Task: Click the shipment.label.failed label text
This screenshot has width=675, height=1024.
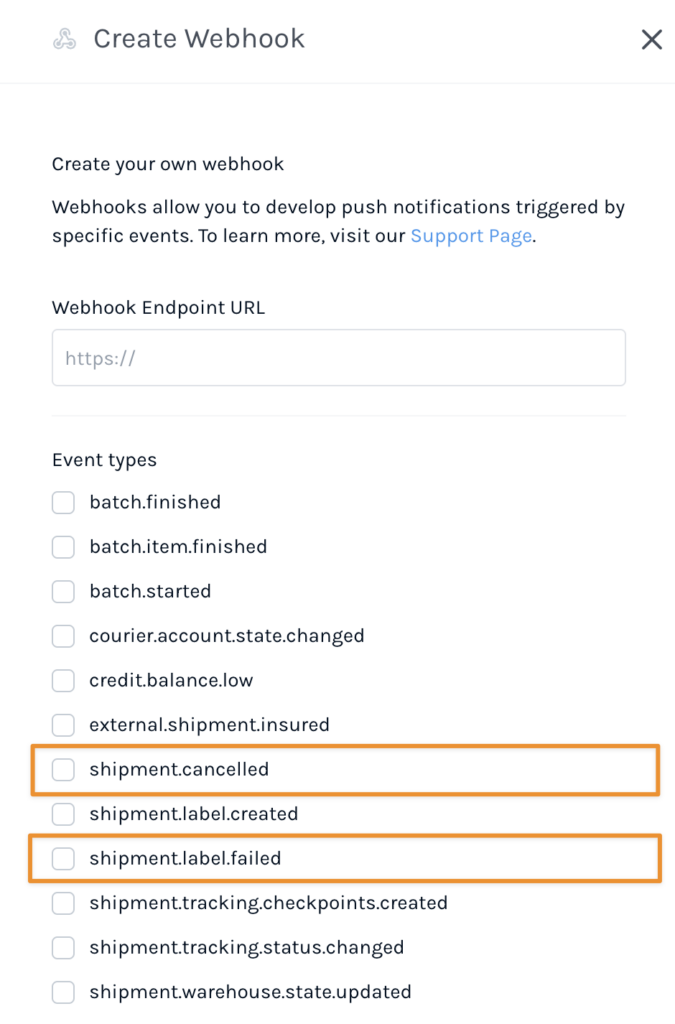Action: (185, 858)
